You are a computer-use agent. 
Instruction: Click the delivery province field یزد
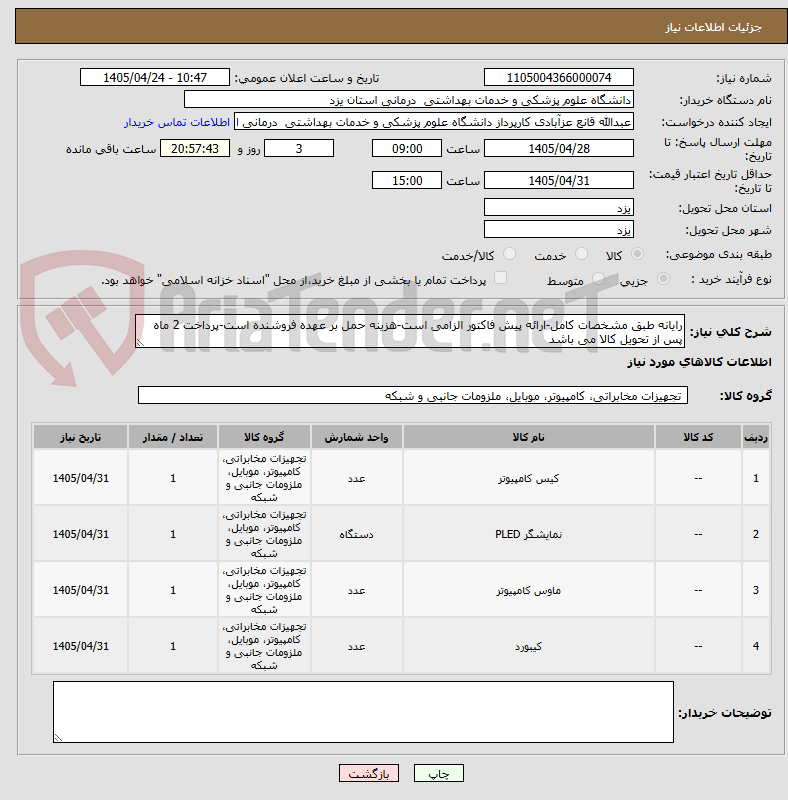[x=559, y=208]
